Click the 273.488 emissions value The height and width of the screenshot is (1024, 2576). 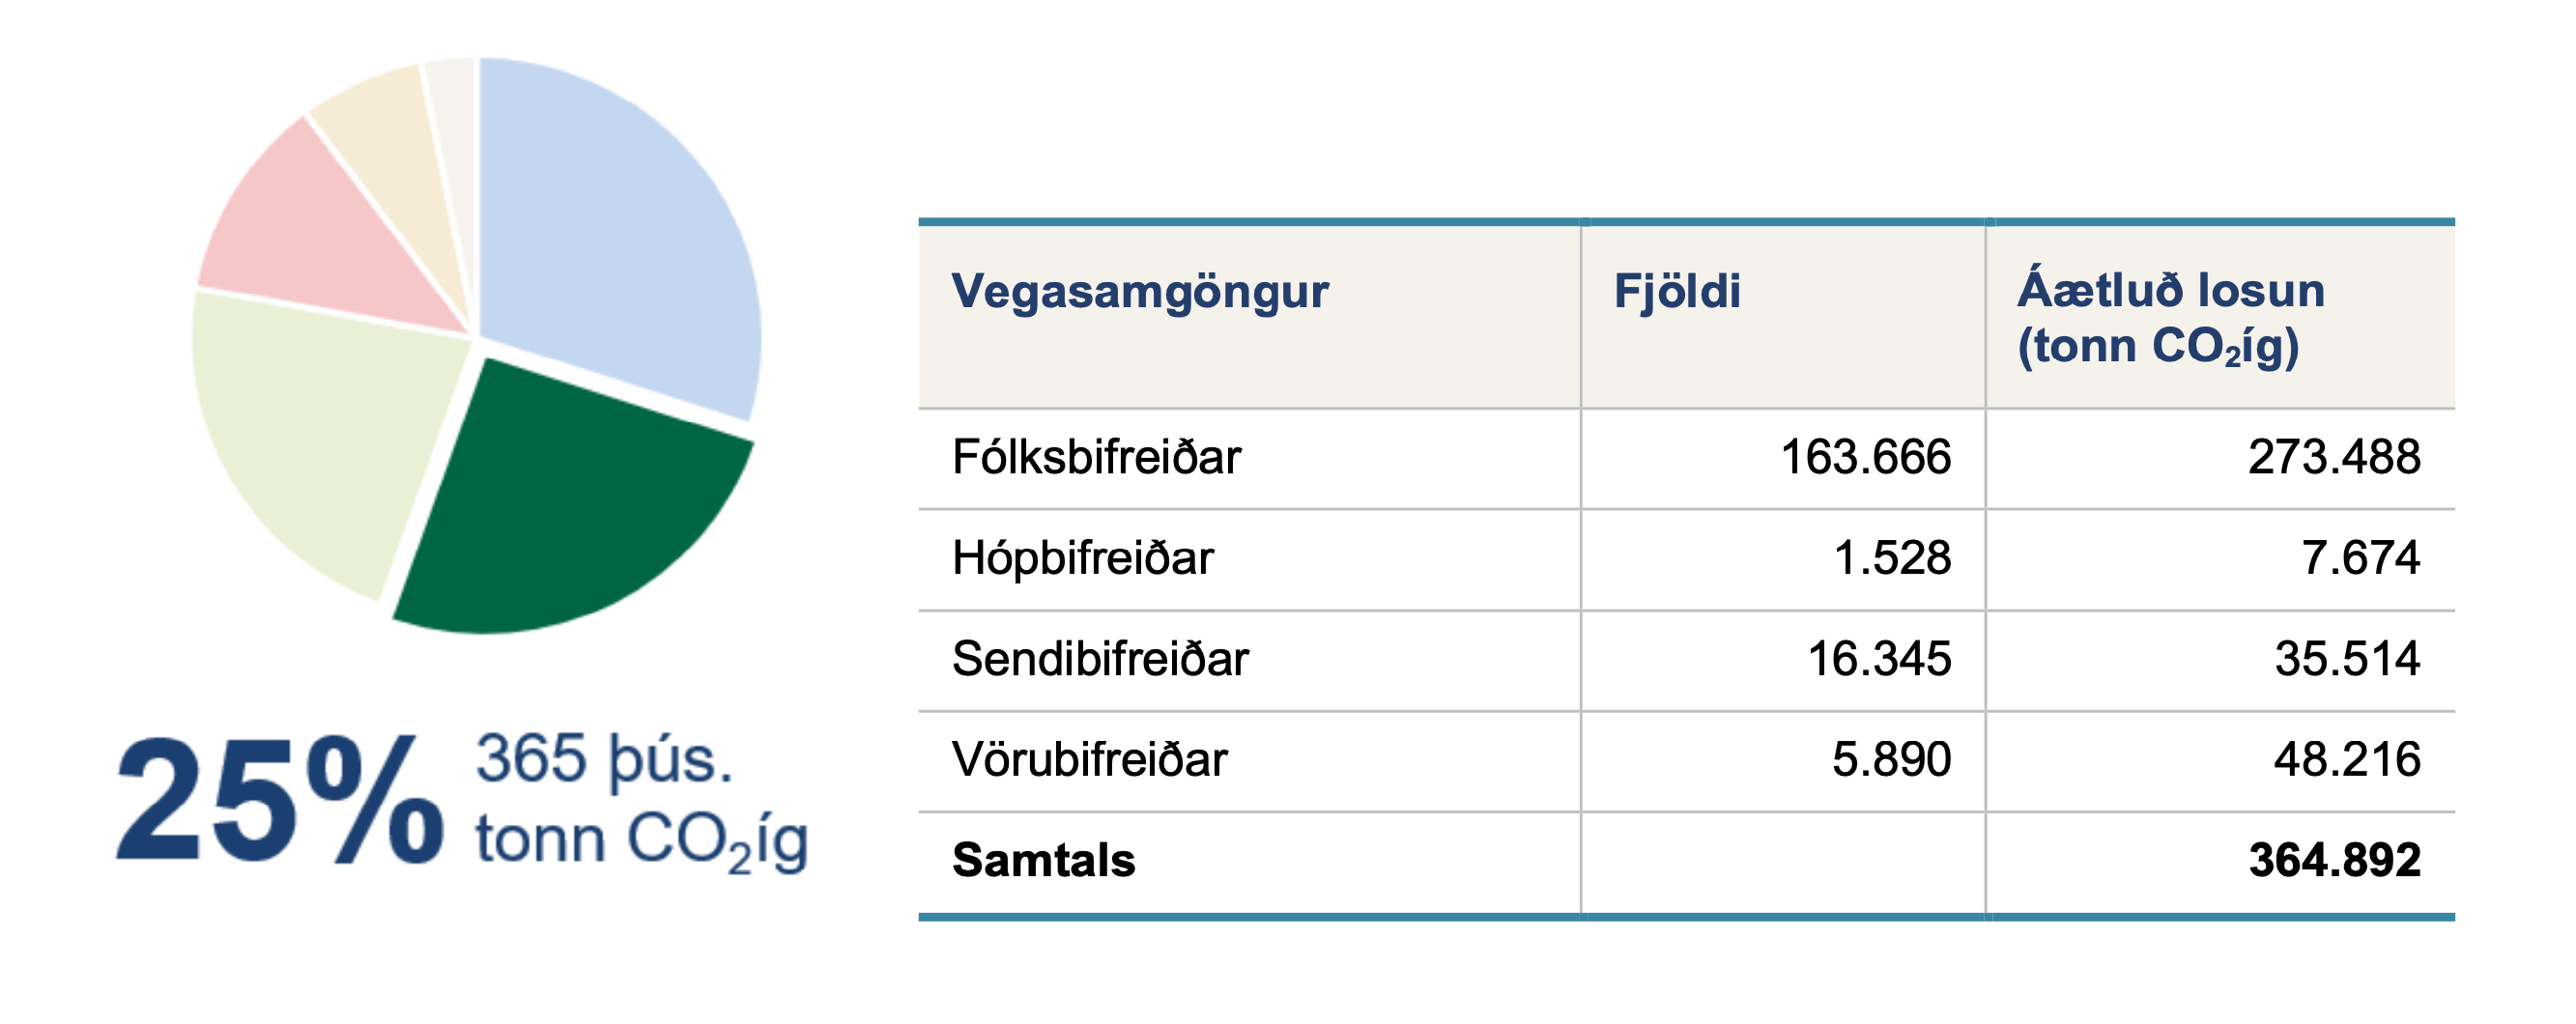pyautogui.click(x=2334, y=457)
